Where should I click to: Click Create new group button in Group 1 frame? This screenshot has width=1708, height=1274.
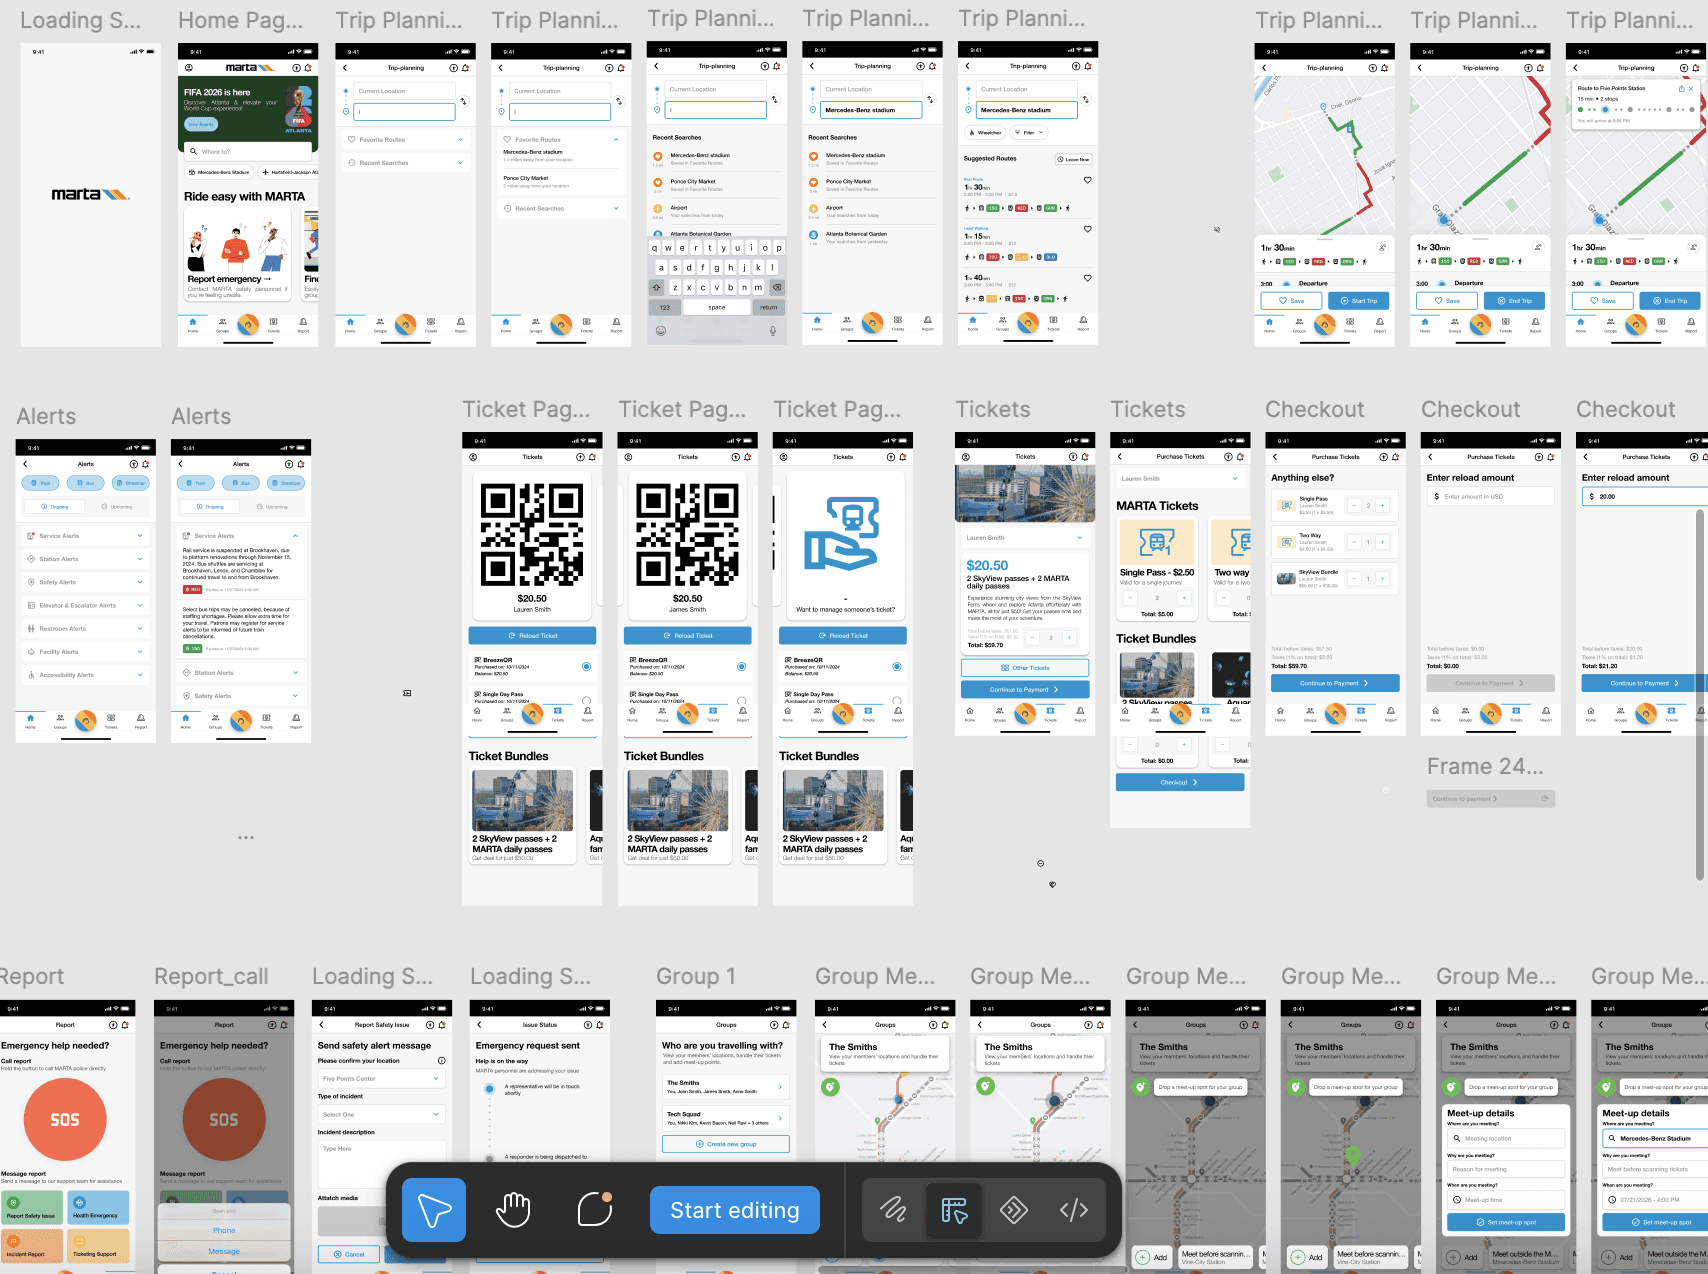tap(726, 1144)
